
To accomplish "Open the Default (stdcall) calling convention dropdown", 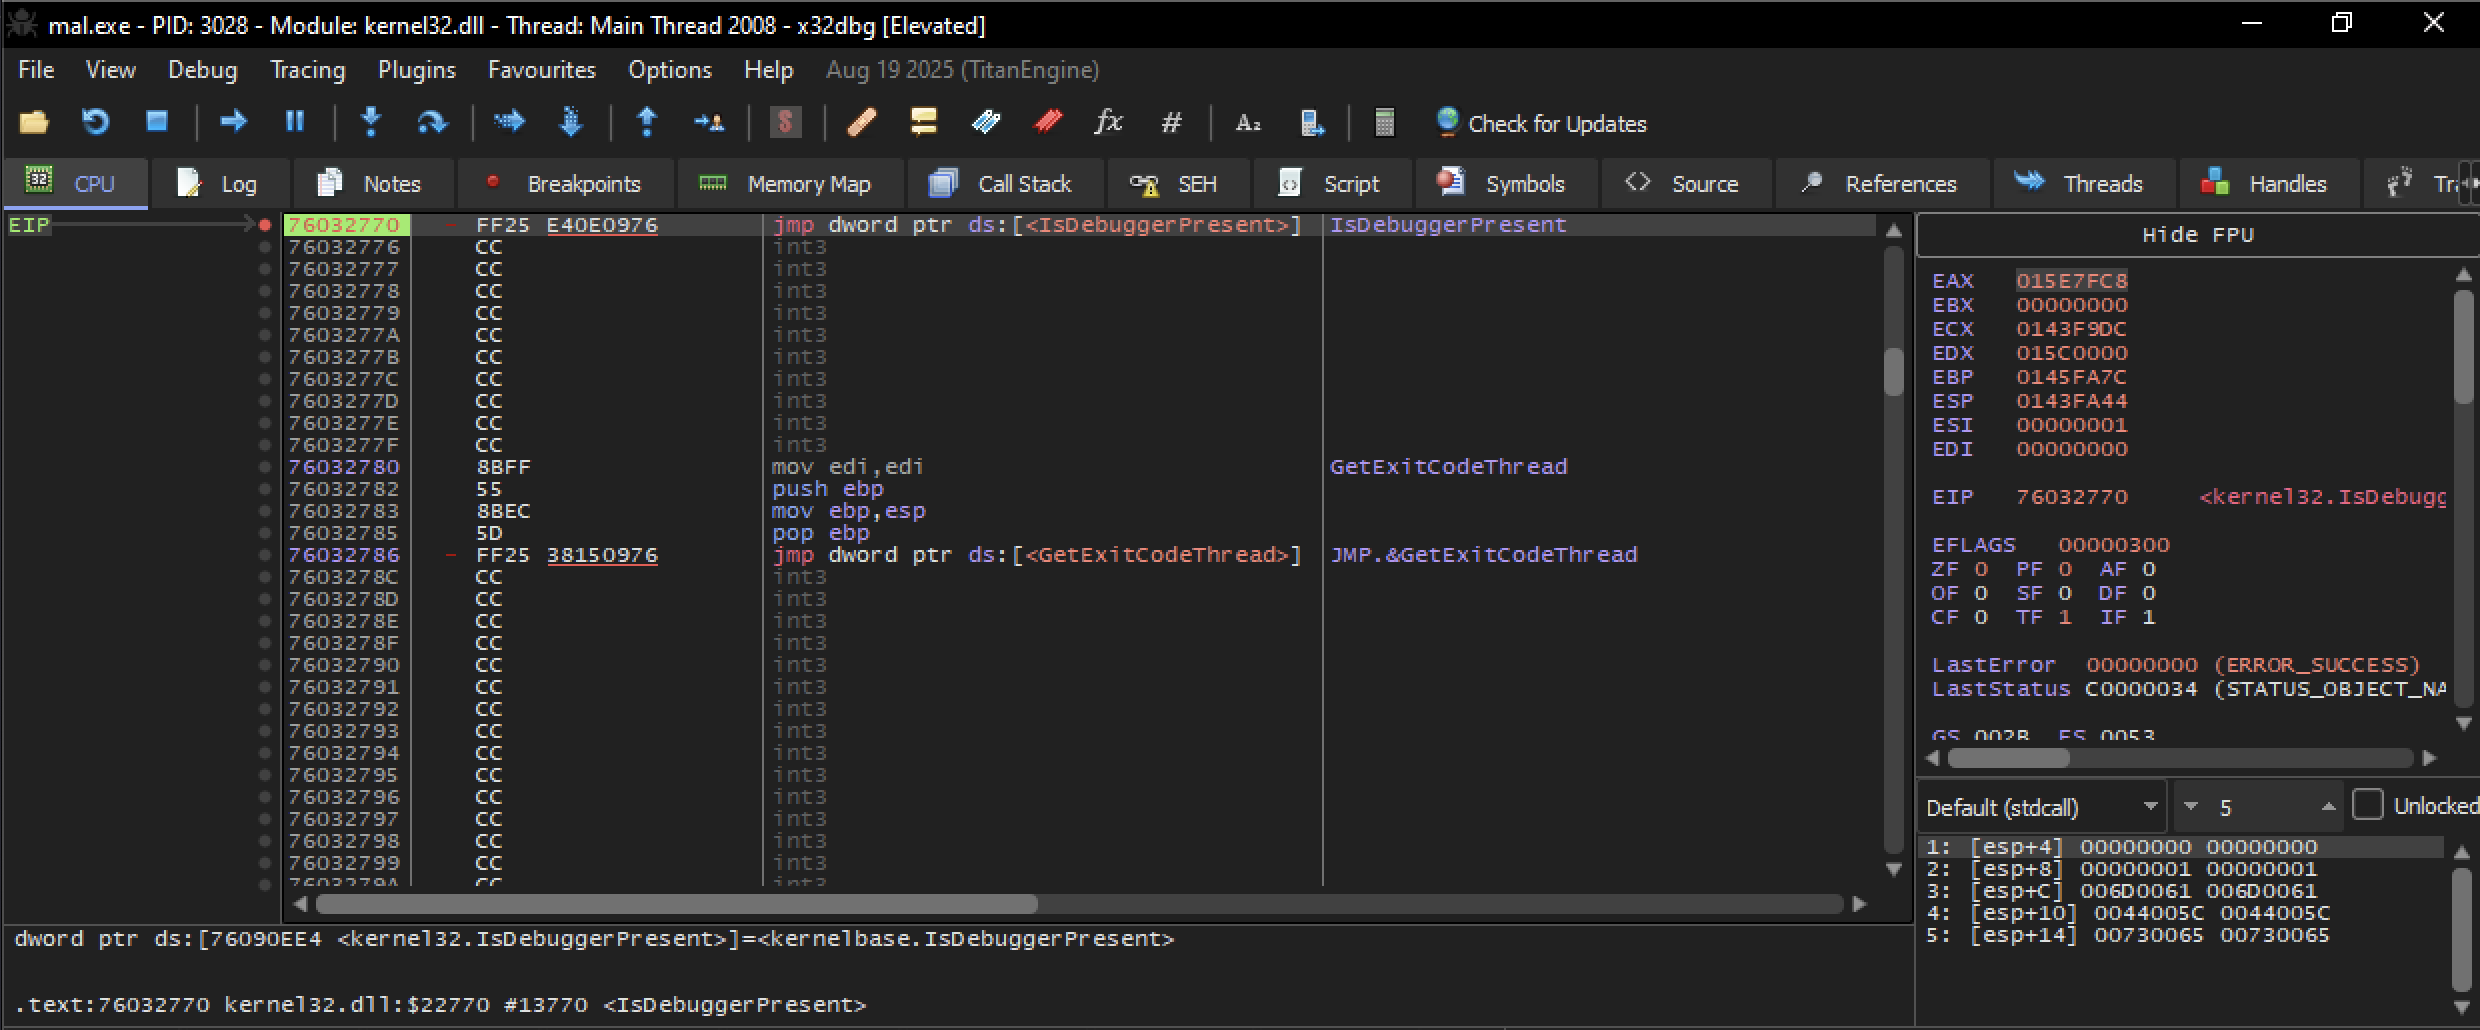I will point(2041,807).
